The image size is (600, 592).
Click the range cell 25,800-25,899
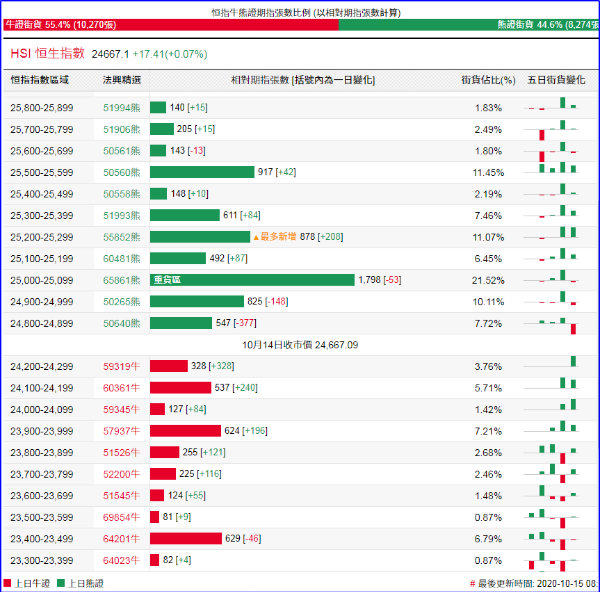tap(42, 108)
